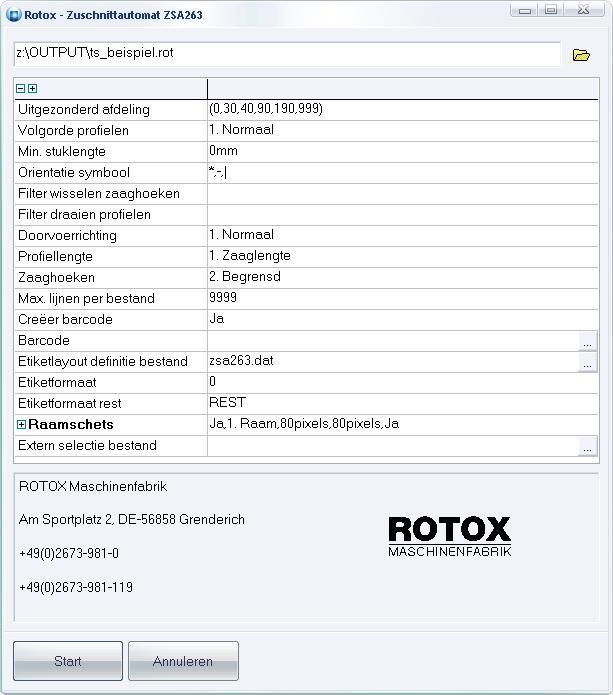Select the 'Etiketlayout definitie bestand' label
This screenshot has width=613, height=695.
(103, 361)
